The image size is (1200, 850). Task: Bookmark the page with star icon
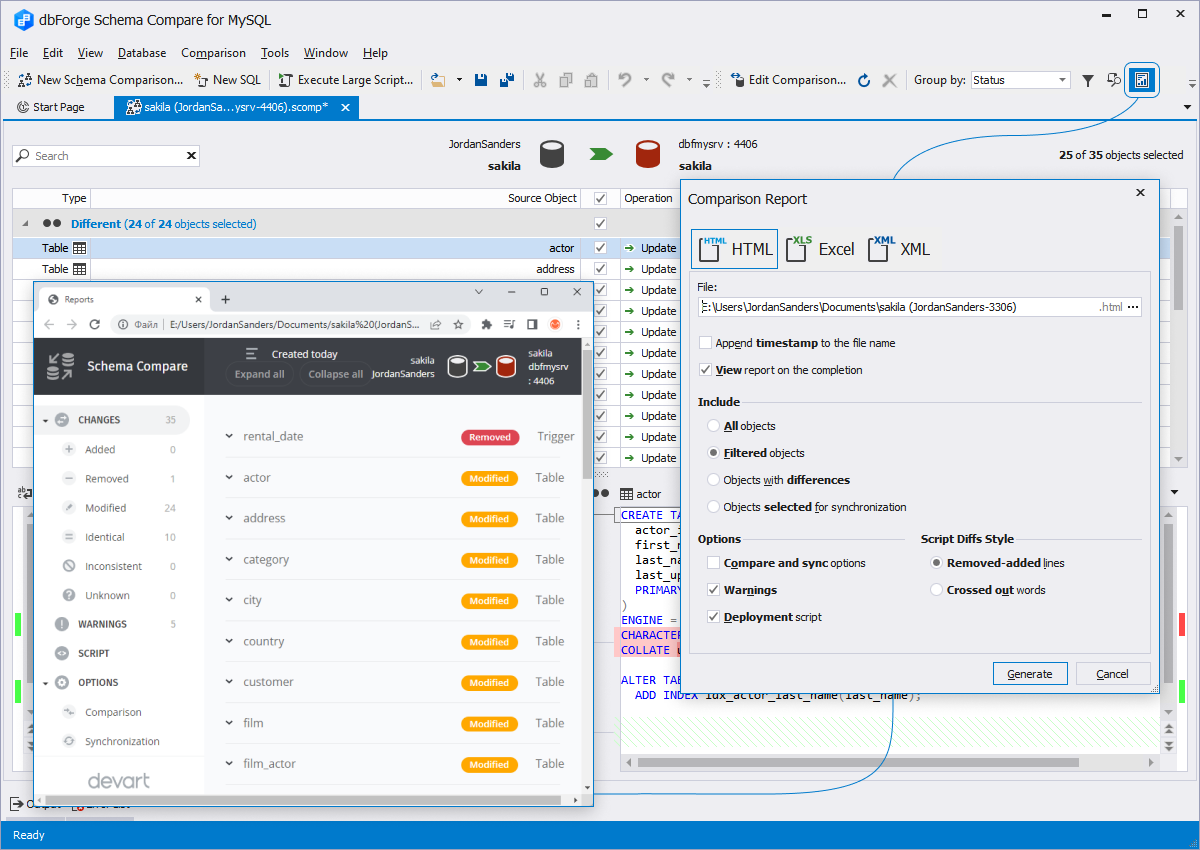click(458, 324)
